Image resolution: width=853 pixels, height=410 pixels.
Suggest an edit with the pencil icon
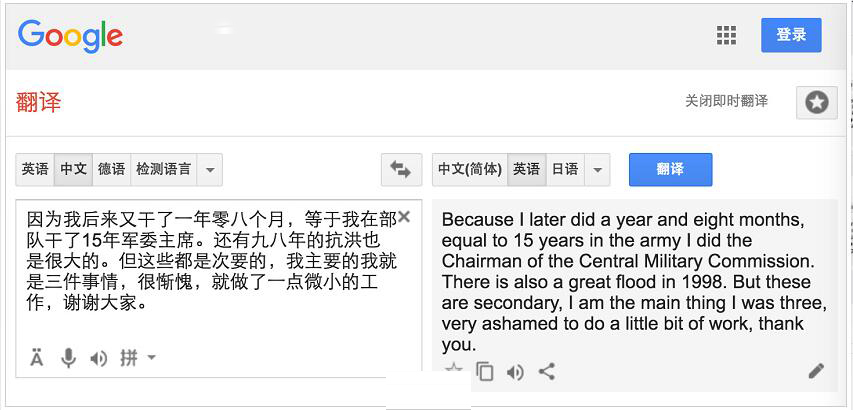816,371
